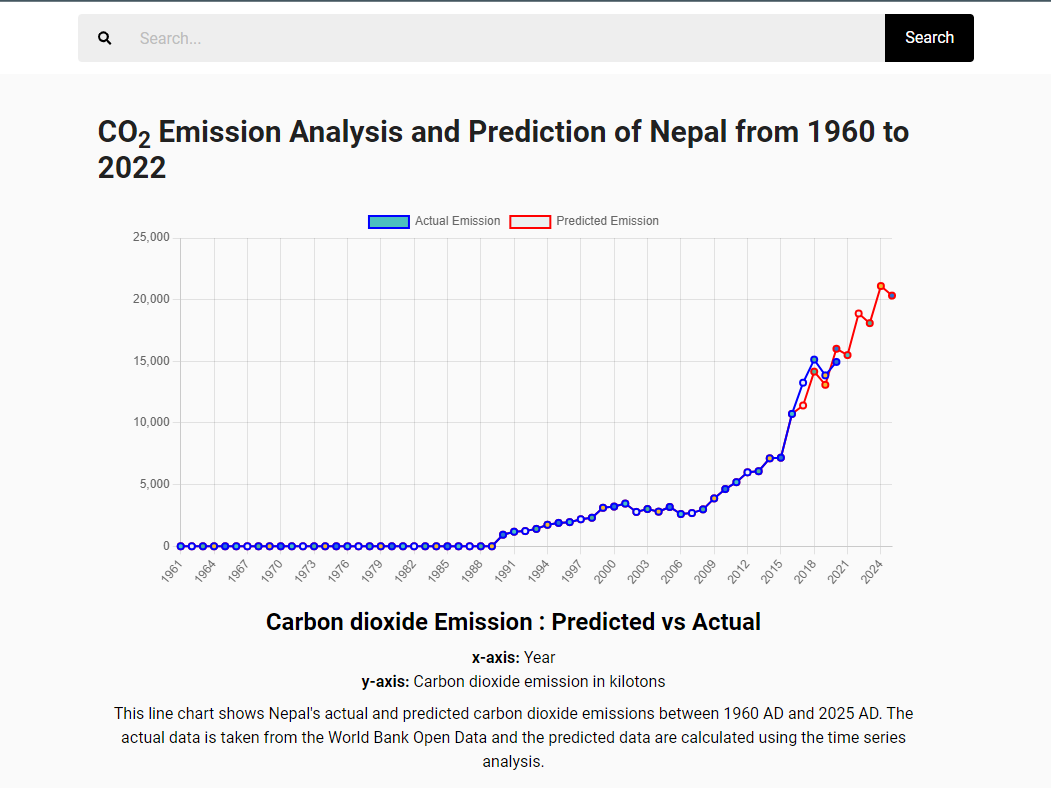Click the blue Actual Emission legend swatch

click(389, 221)
